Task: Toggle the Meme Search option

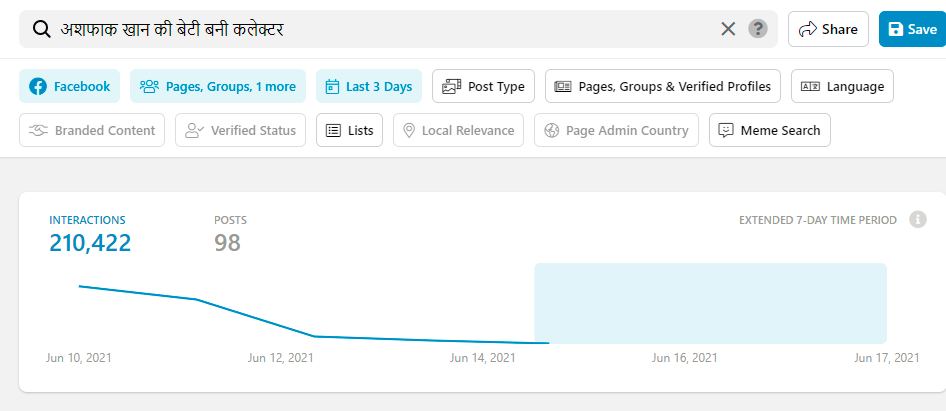Action: 769,130
